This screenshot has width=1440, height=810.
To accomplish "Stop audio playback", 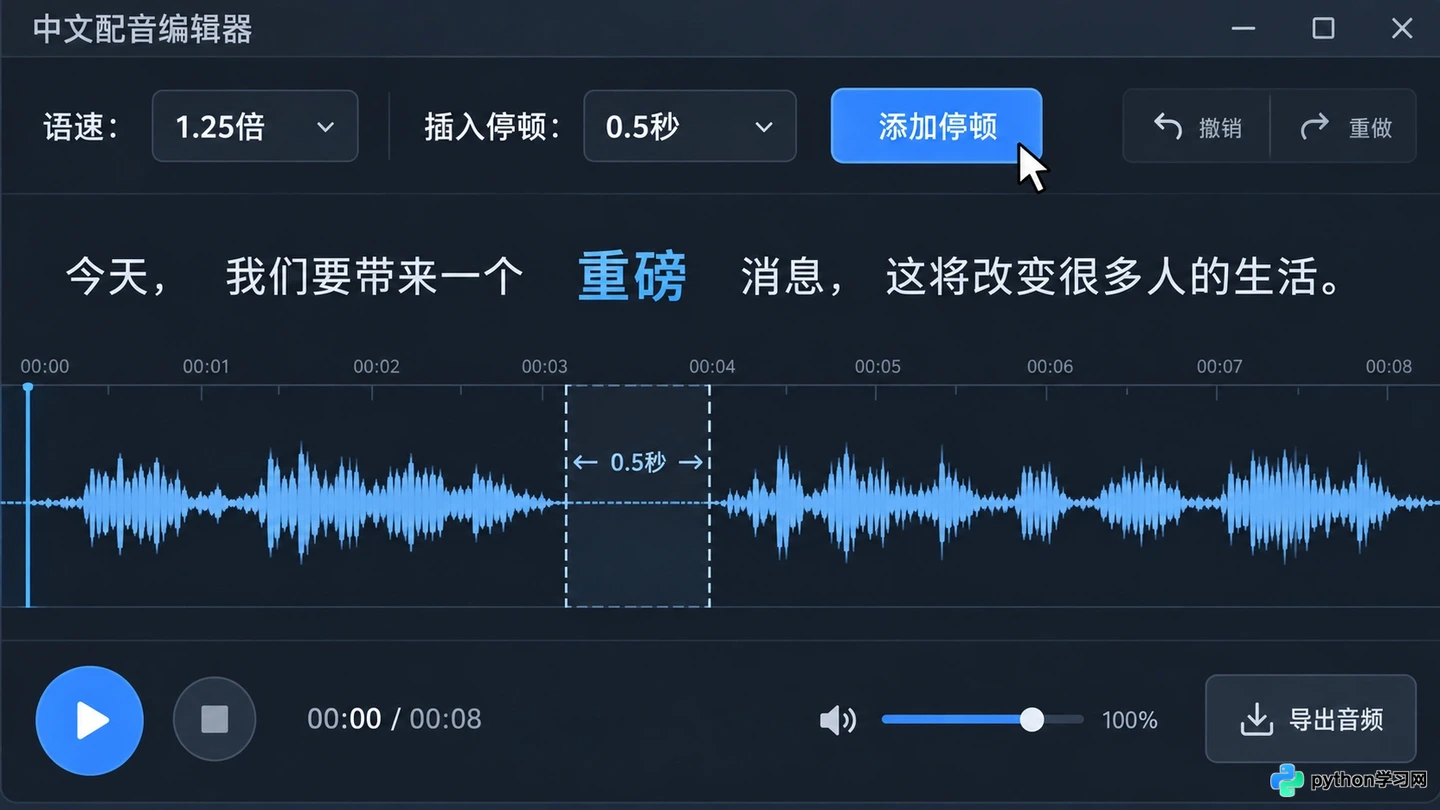I will tap(214, 719).
